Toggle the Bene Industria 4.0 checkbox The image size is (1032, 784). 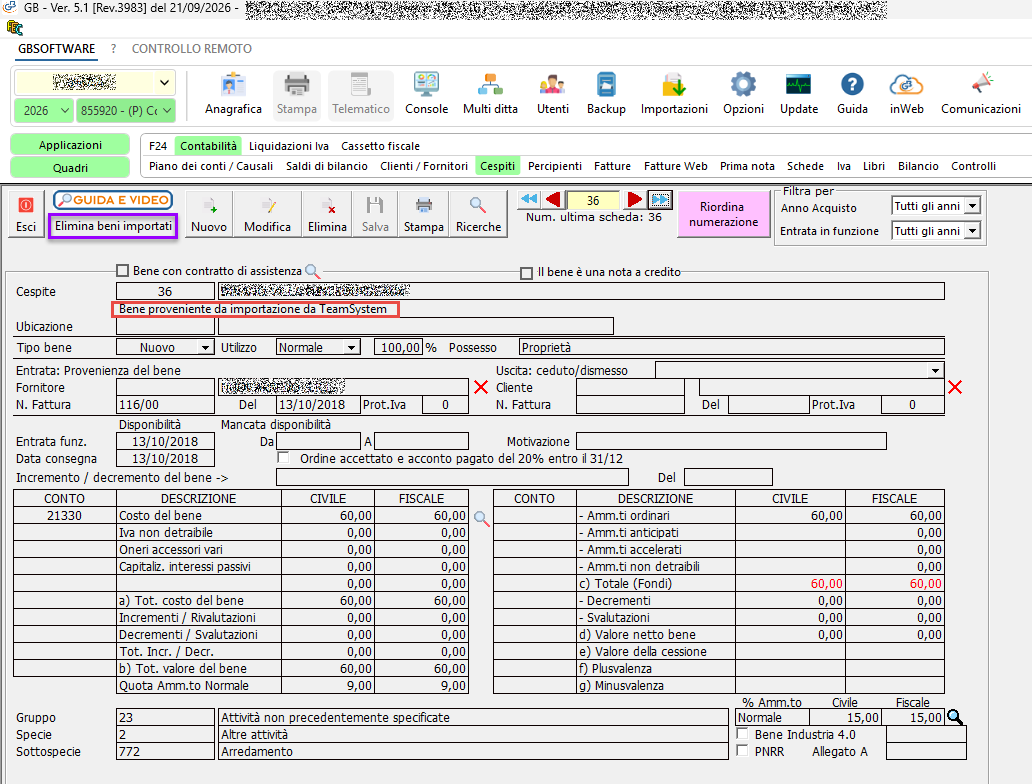tap(743, 733)
